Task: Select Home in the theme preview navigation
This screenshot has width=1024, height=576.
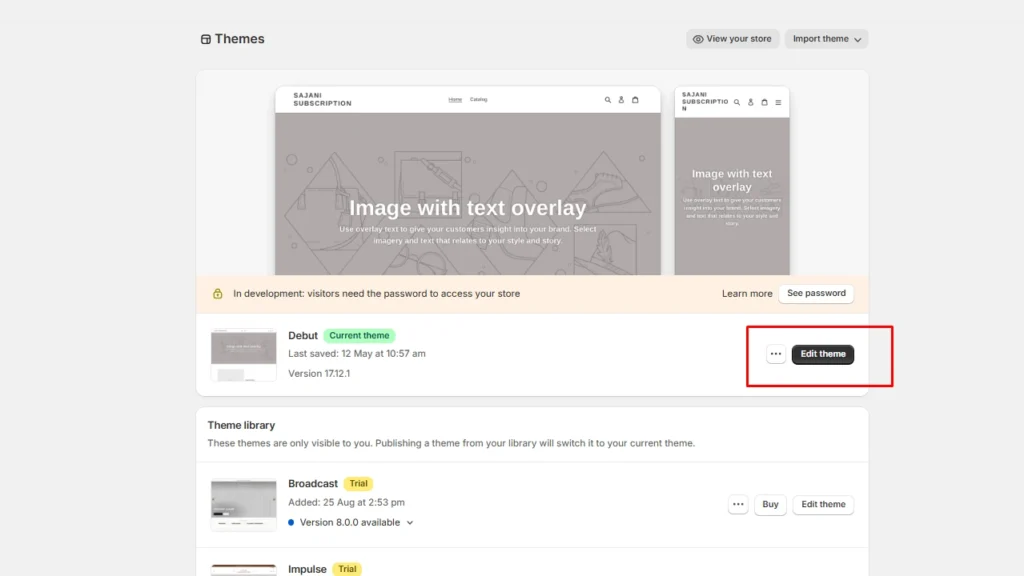Action: [455, 100]
